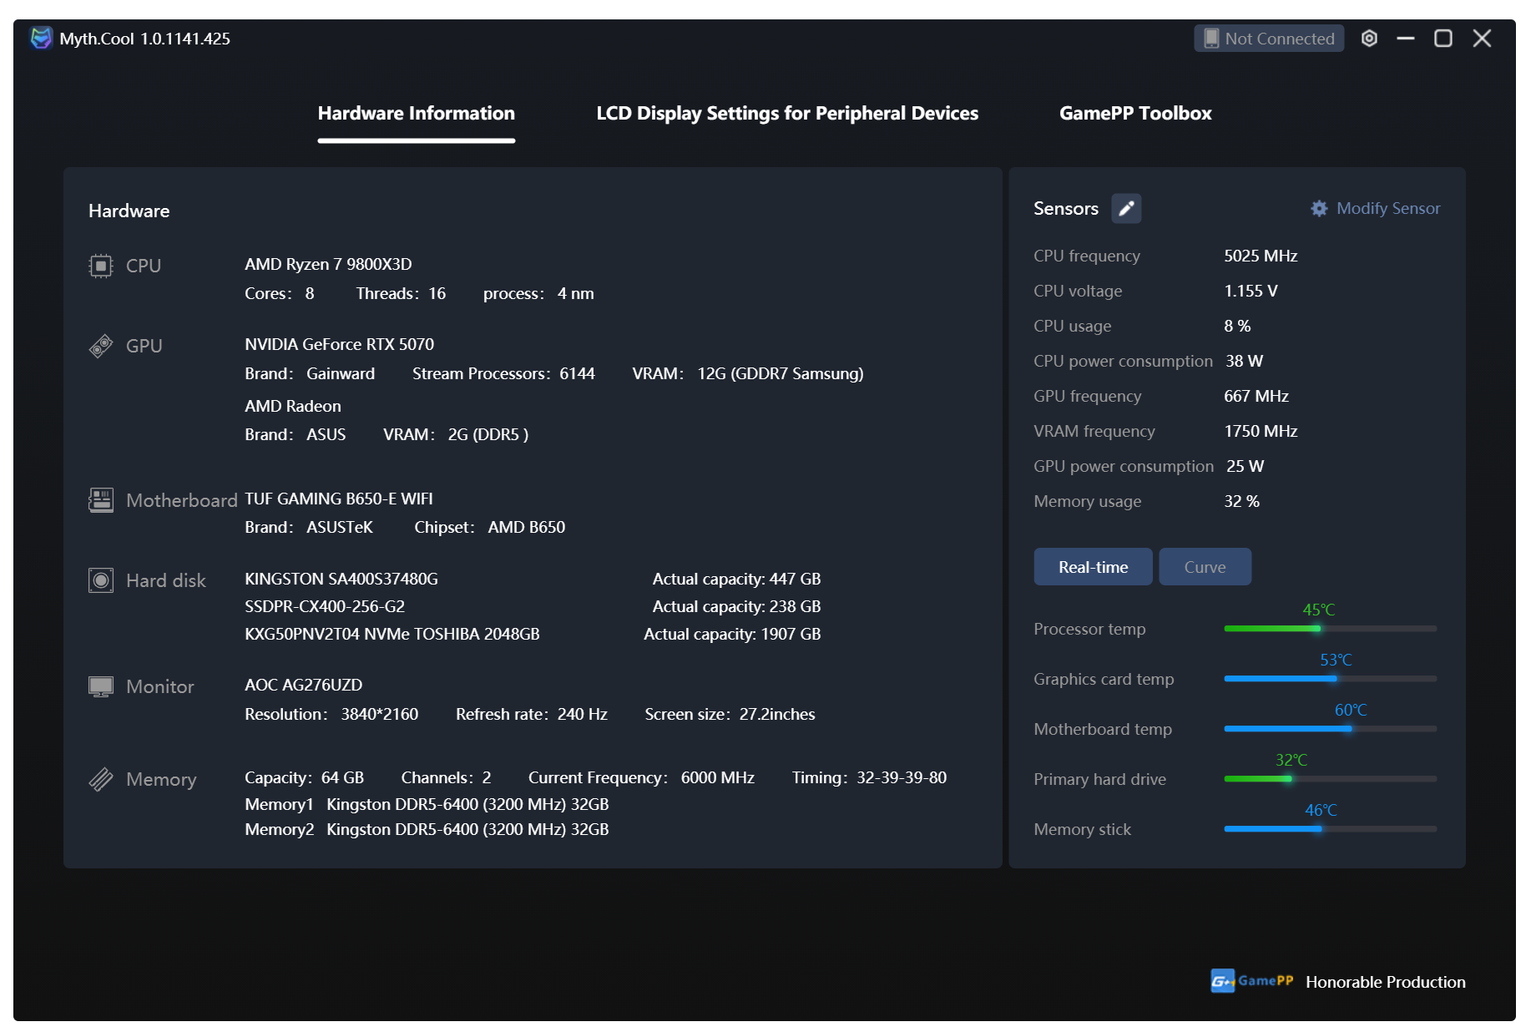This screenshot has width=1536, height=1033.
Task: Click the Myth.Cool app logo icon
Action: click(41, 38)
